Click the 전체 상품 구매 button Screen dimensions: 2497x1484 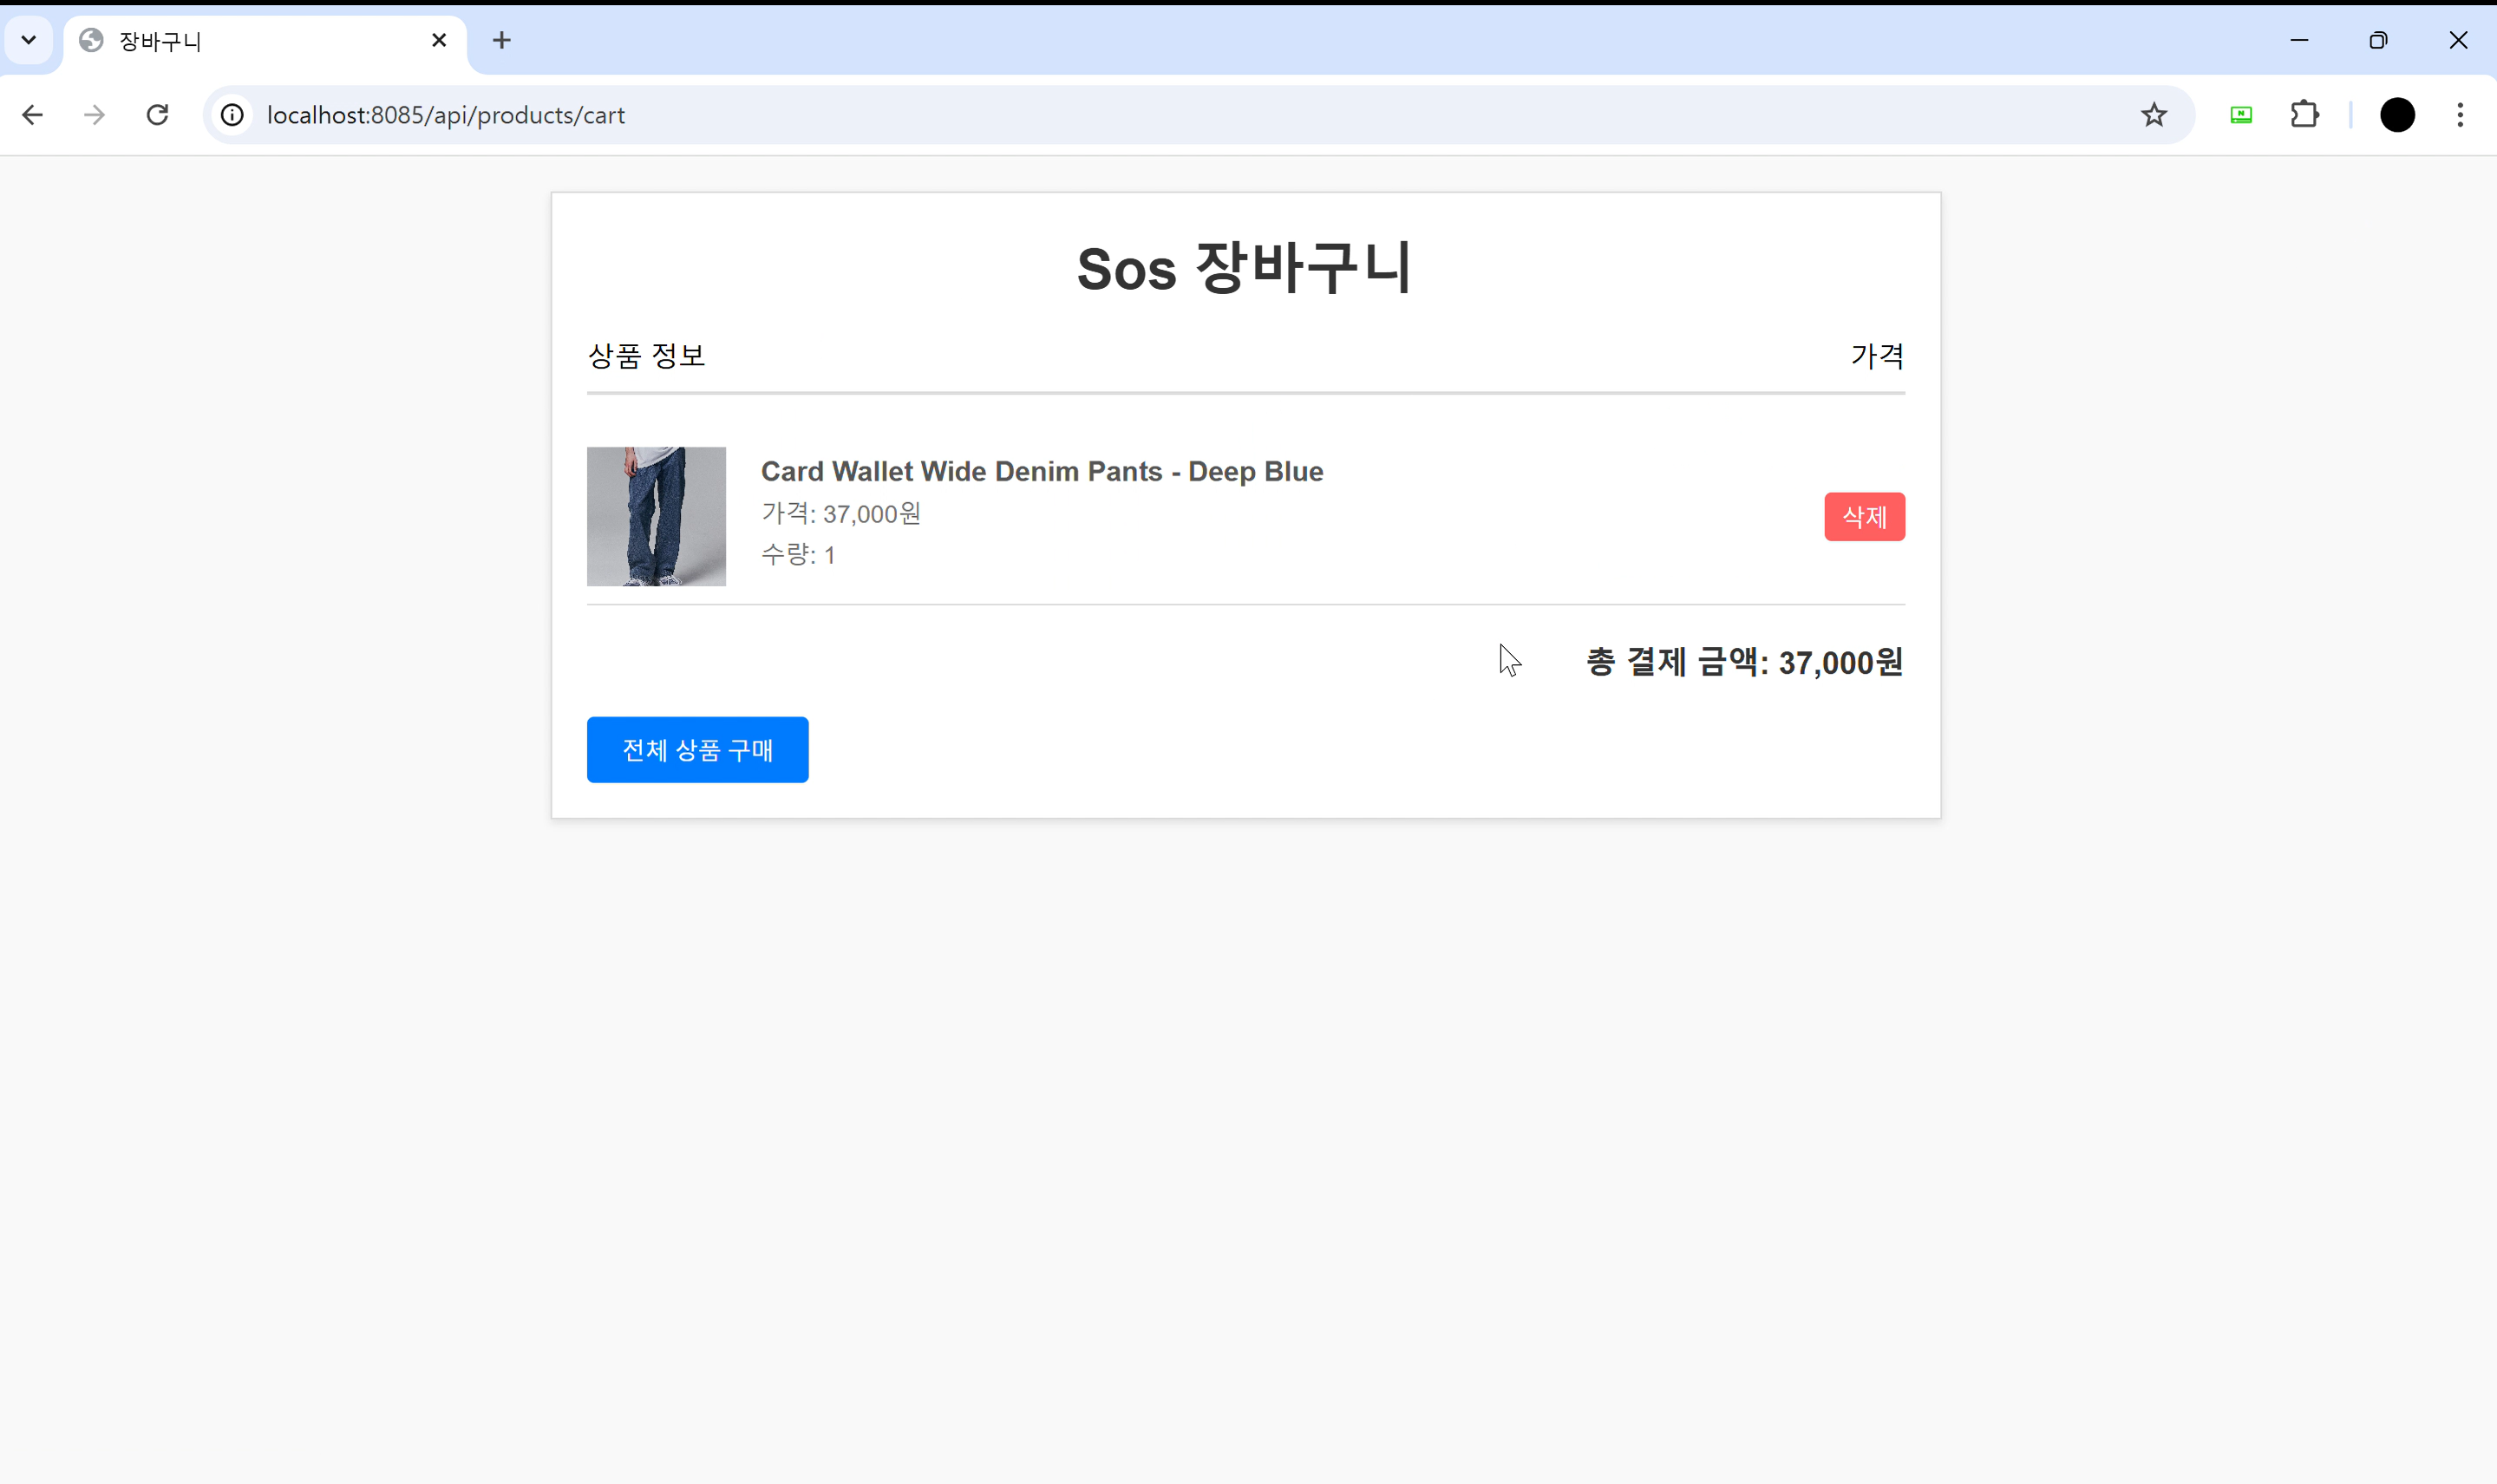697,750
